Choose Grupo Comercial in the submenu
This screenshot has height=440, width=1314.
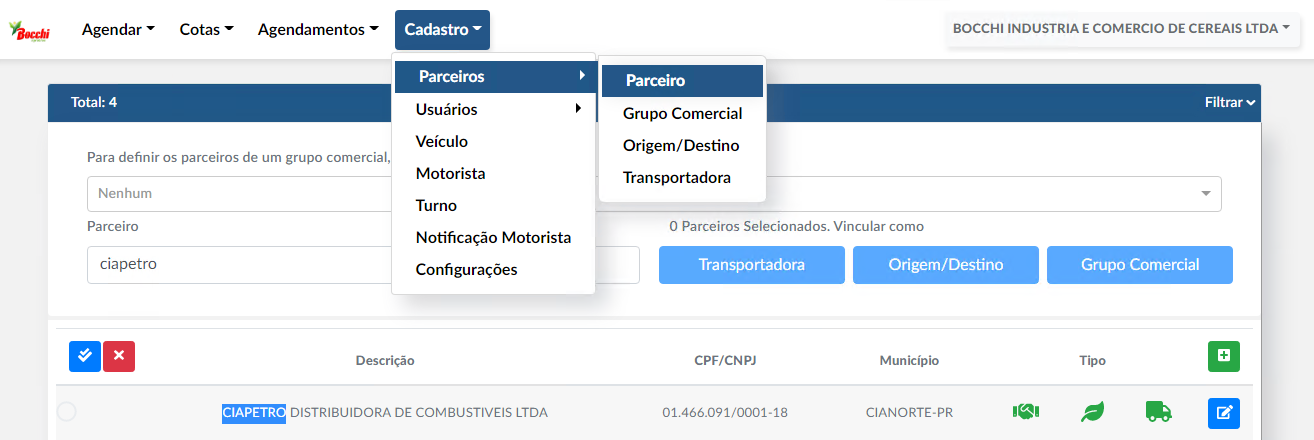point(683,113)
